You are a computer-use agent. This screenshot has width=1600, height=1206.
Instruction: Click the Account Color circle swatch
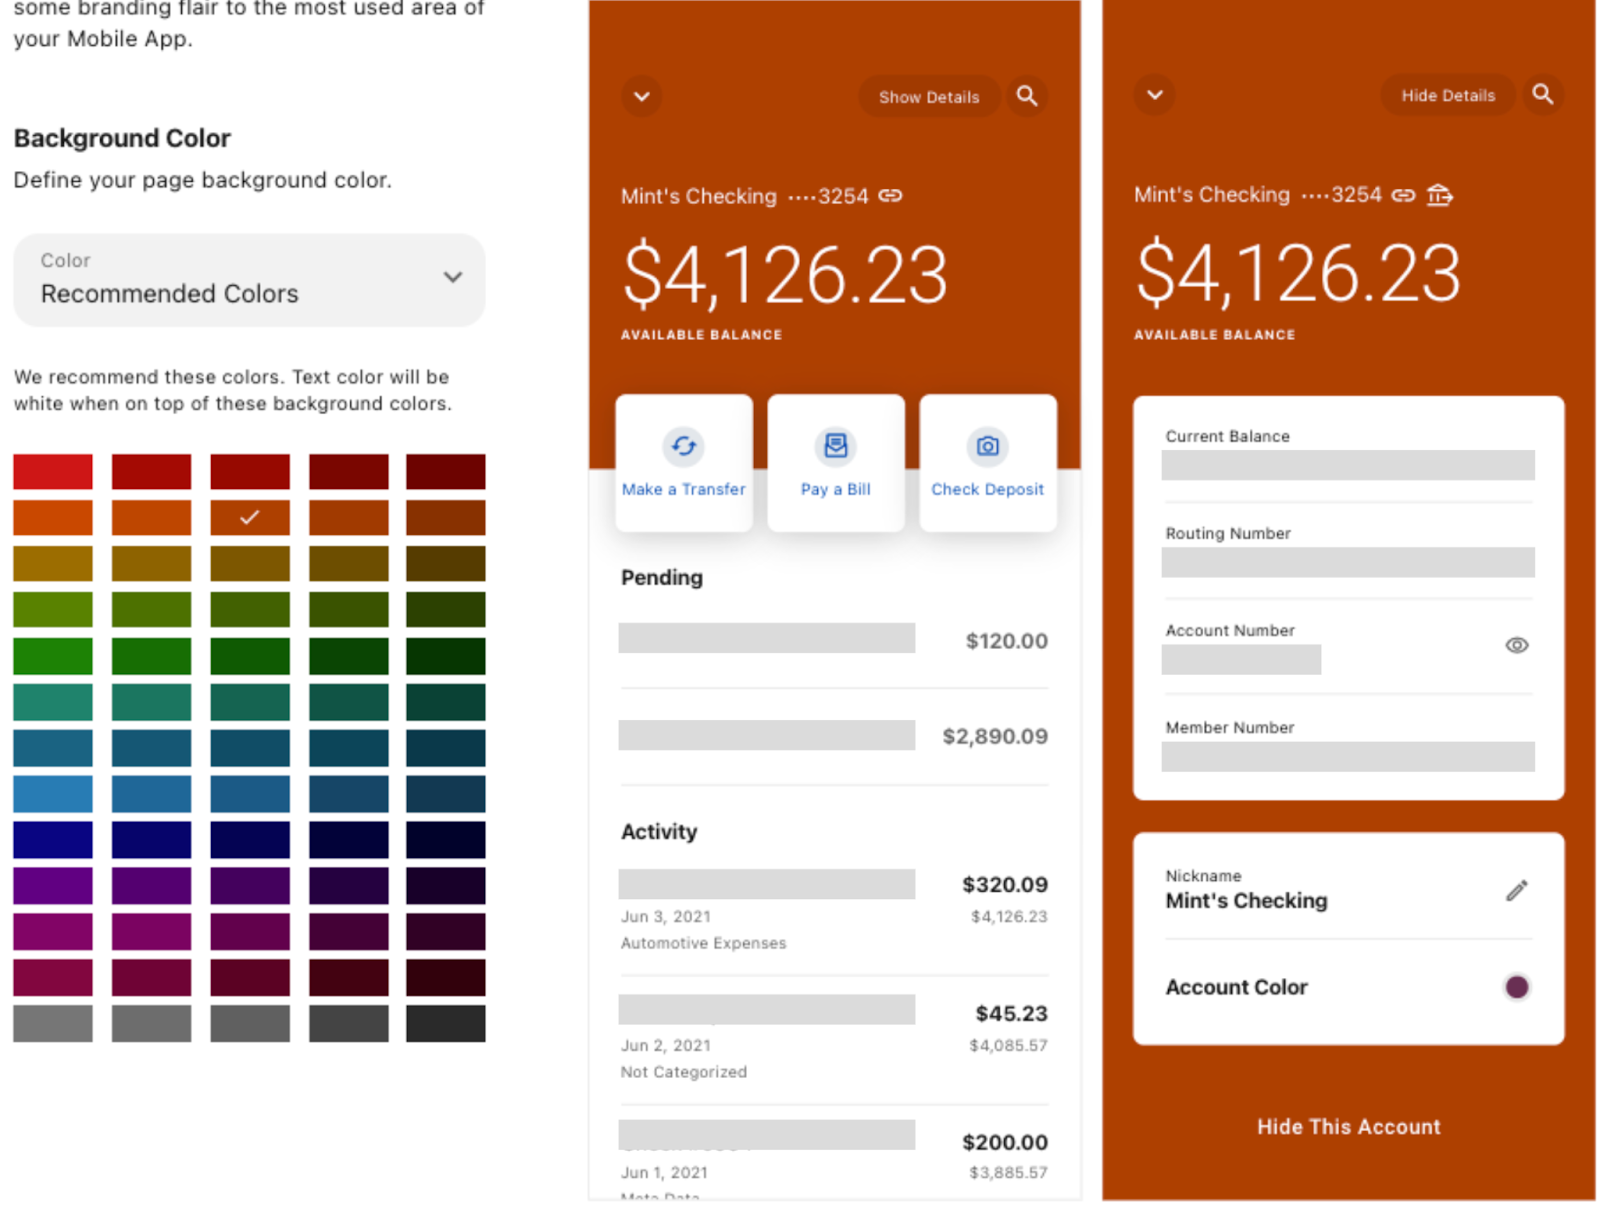(1517, 987)
